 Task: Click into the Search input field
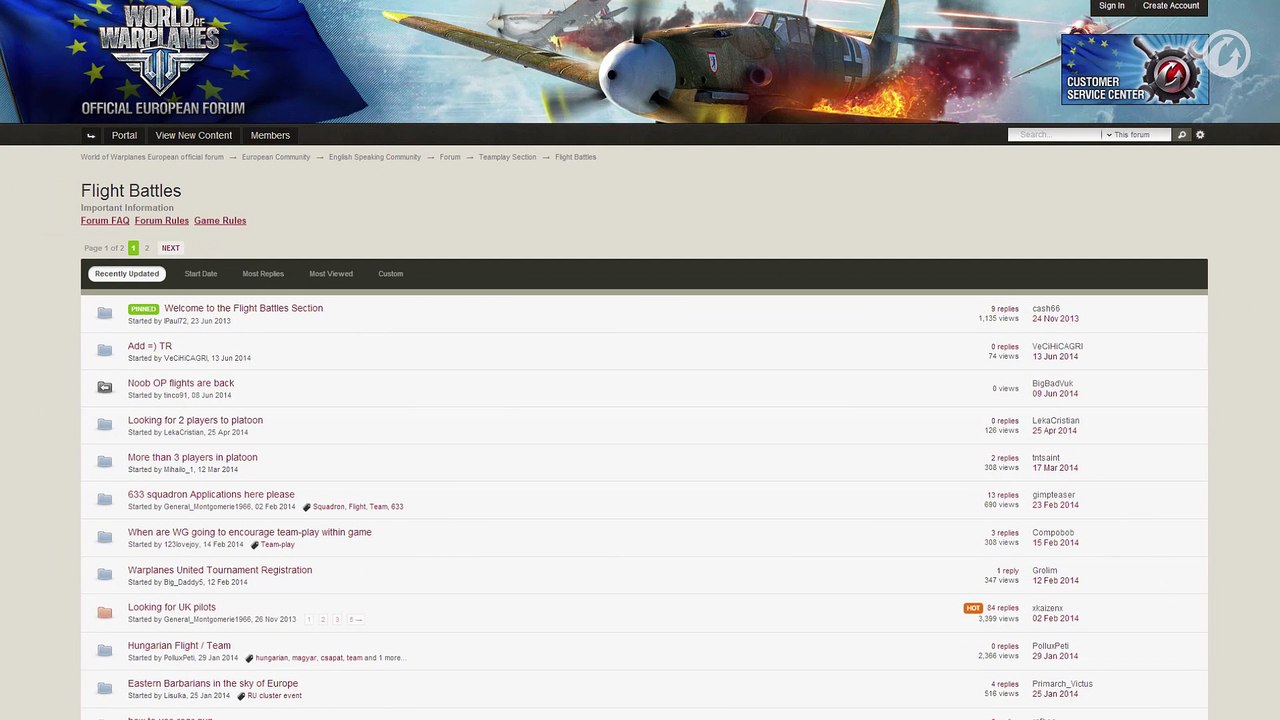click(1056, 134)
